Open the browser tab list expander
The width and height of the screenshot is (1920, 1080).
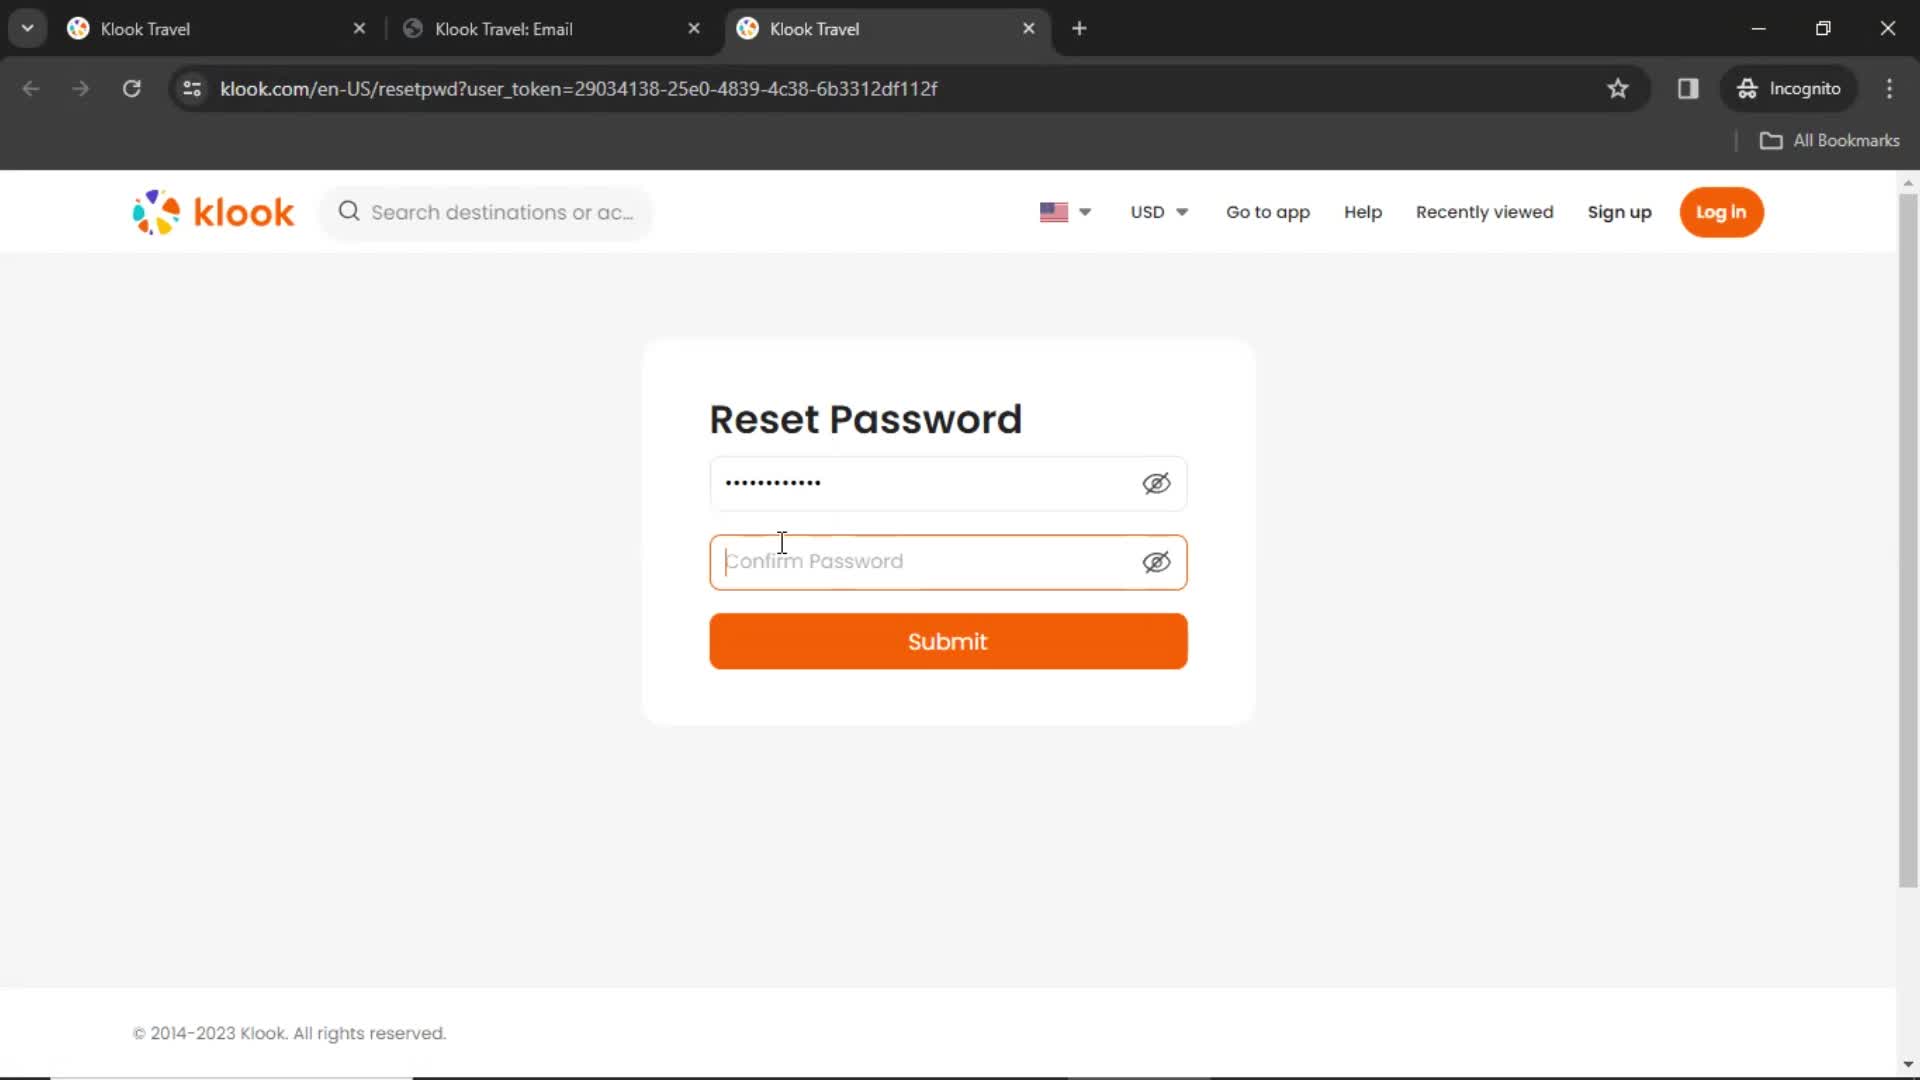28,28
